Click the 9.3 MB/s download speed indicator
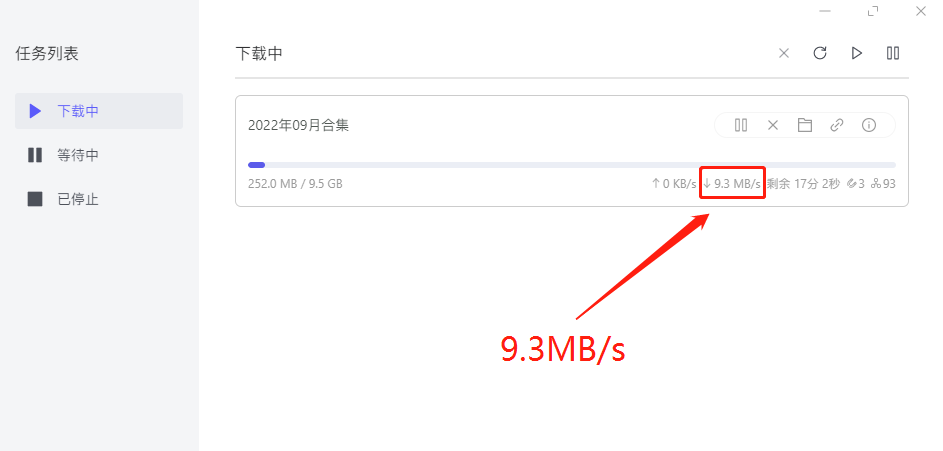The image size is (943, 451). (732, 183)
